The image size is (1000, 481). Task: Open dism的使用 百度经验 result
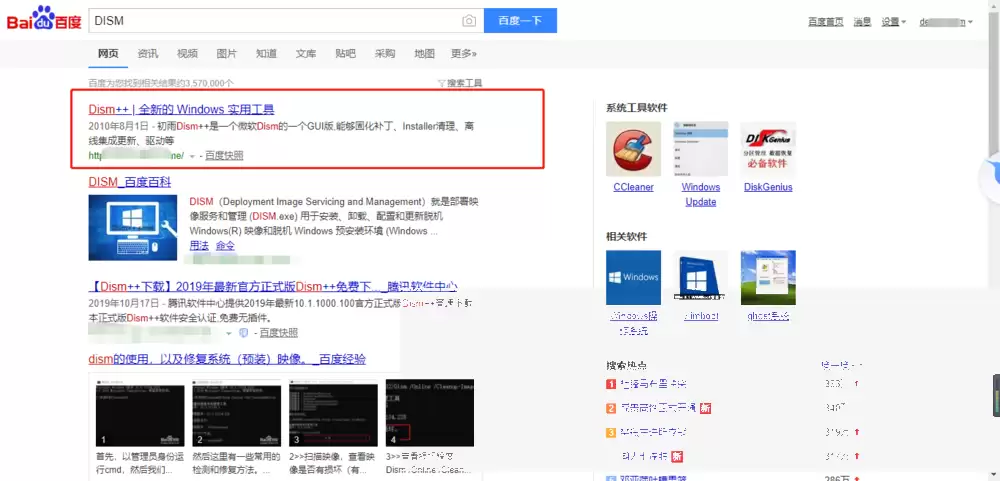point(227,359)
